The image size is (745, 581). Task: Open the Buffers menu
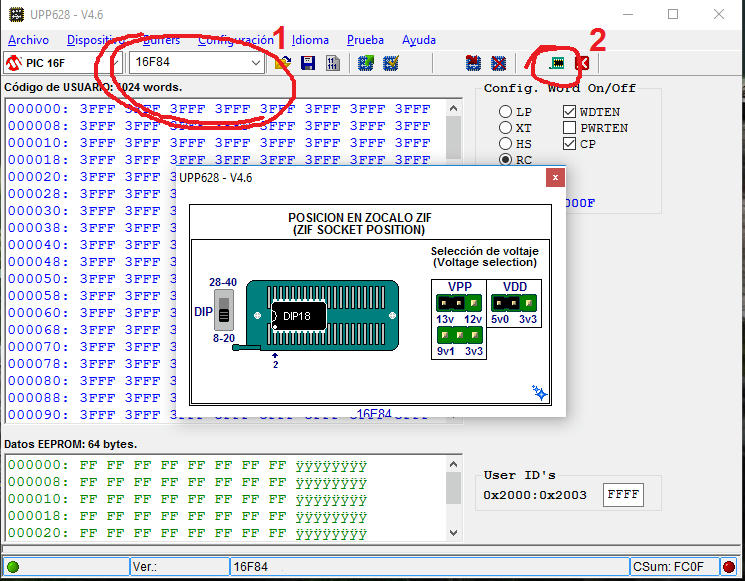pyautogui.click(x=161, y=40)
